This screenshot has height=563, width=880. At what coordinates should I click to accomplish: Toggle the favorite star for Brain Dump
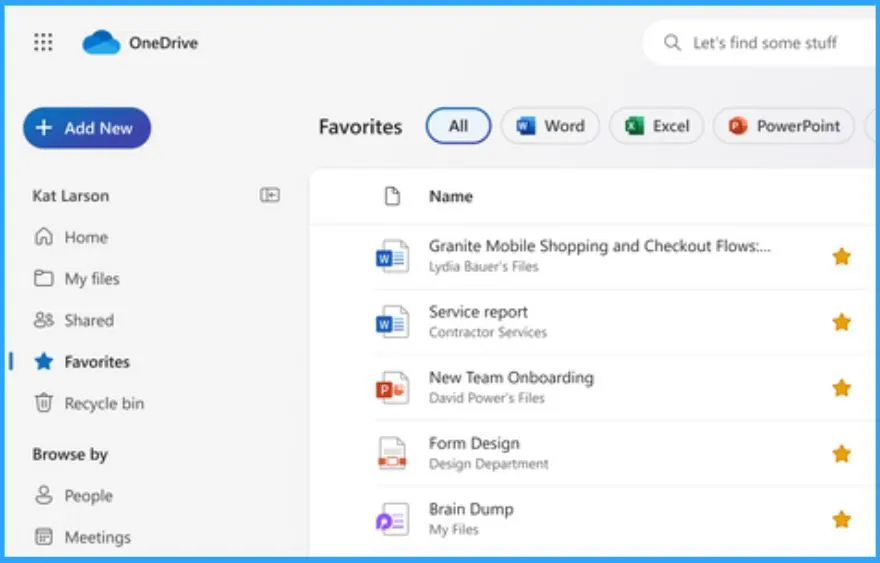tap(841, 519)
